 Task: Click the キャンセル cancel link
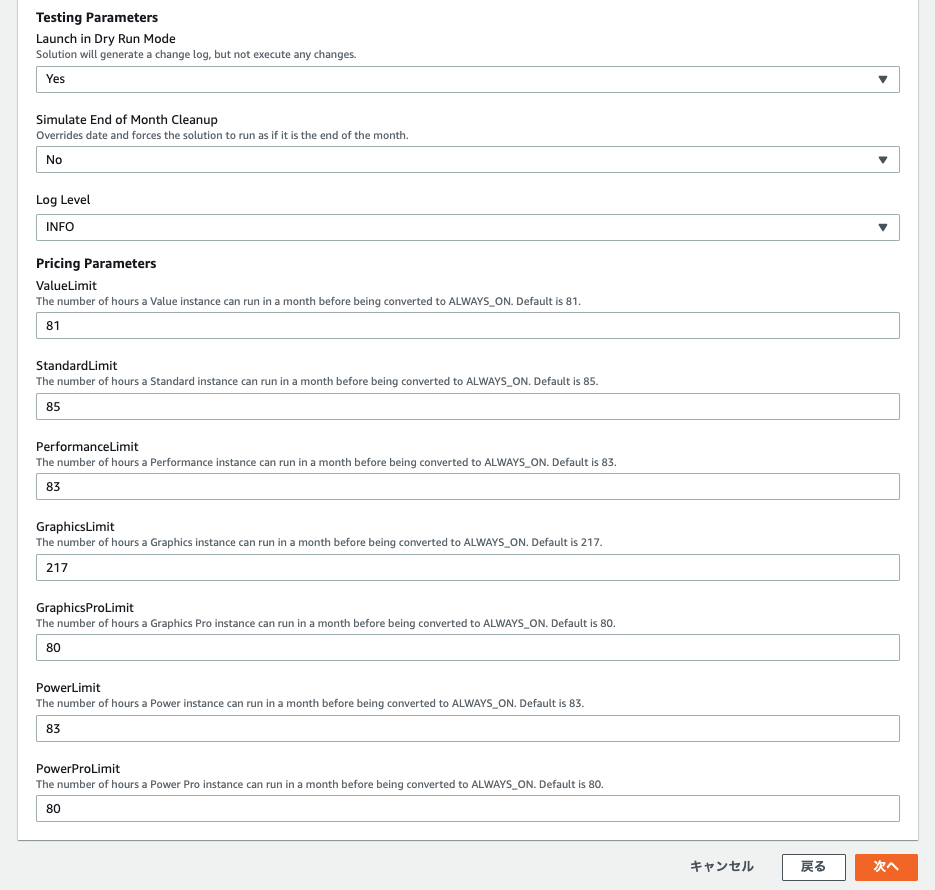tap(720, 867)
